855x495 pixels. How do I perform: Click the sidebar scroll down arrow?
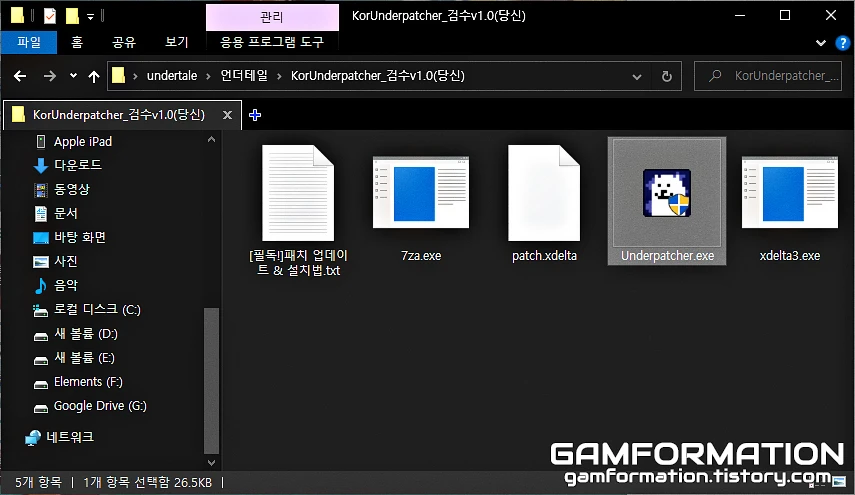[x=212, y=462]
